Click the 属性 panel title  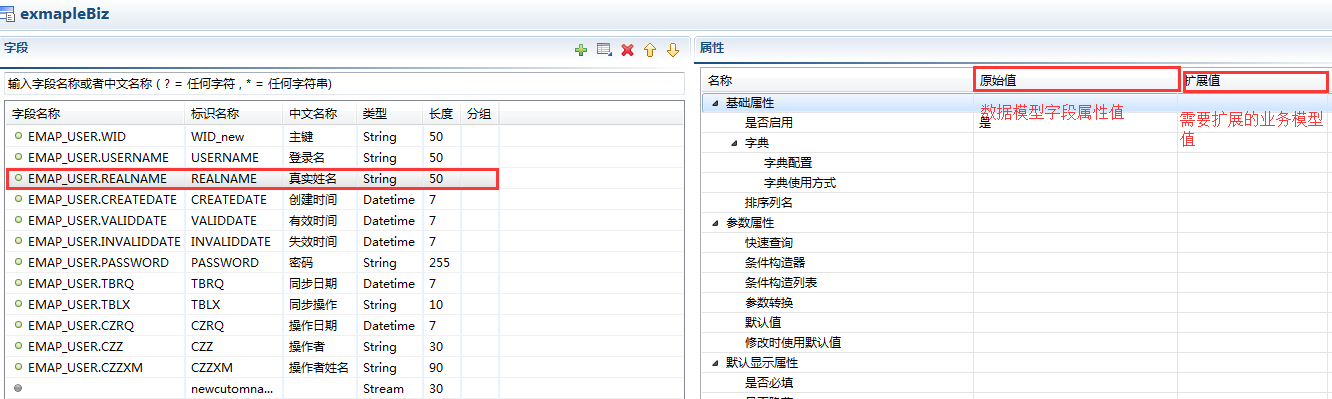pyautogui.click(x=712, y=47)
